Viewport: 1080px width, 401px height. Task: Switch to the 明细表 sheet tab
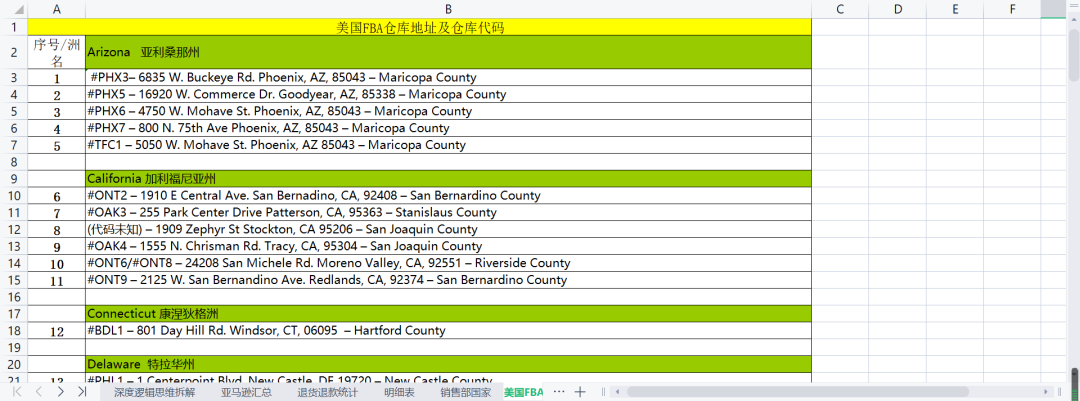399,392
